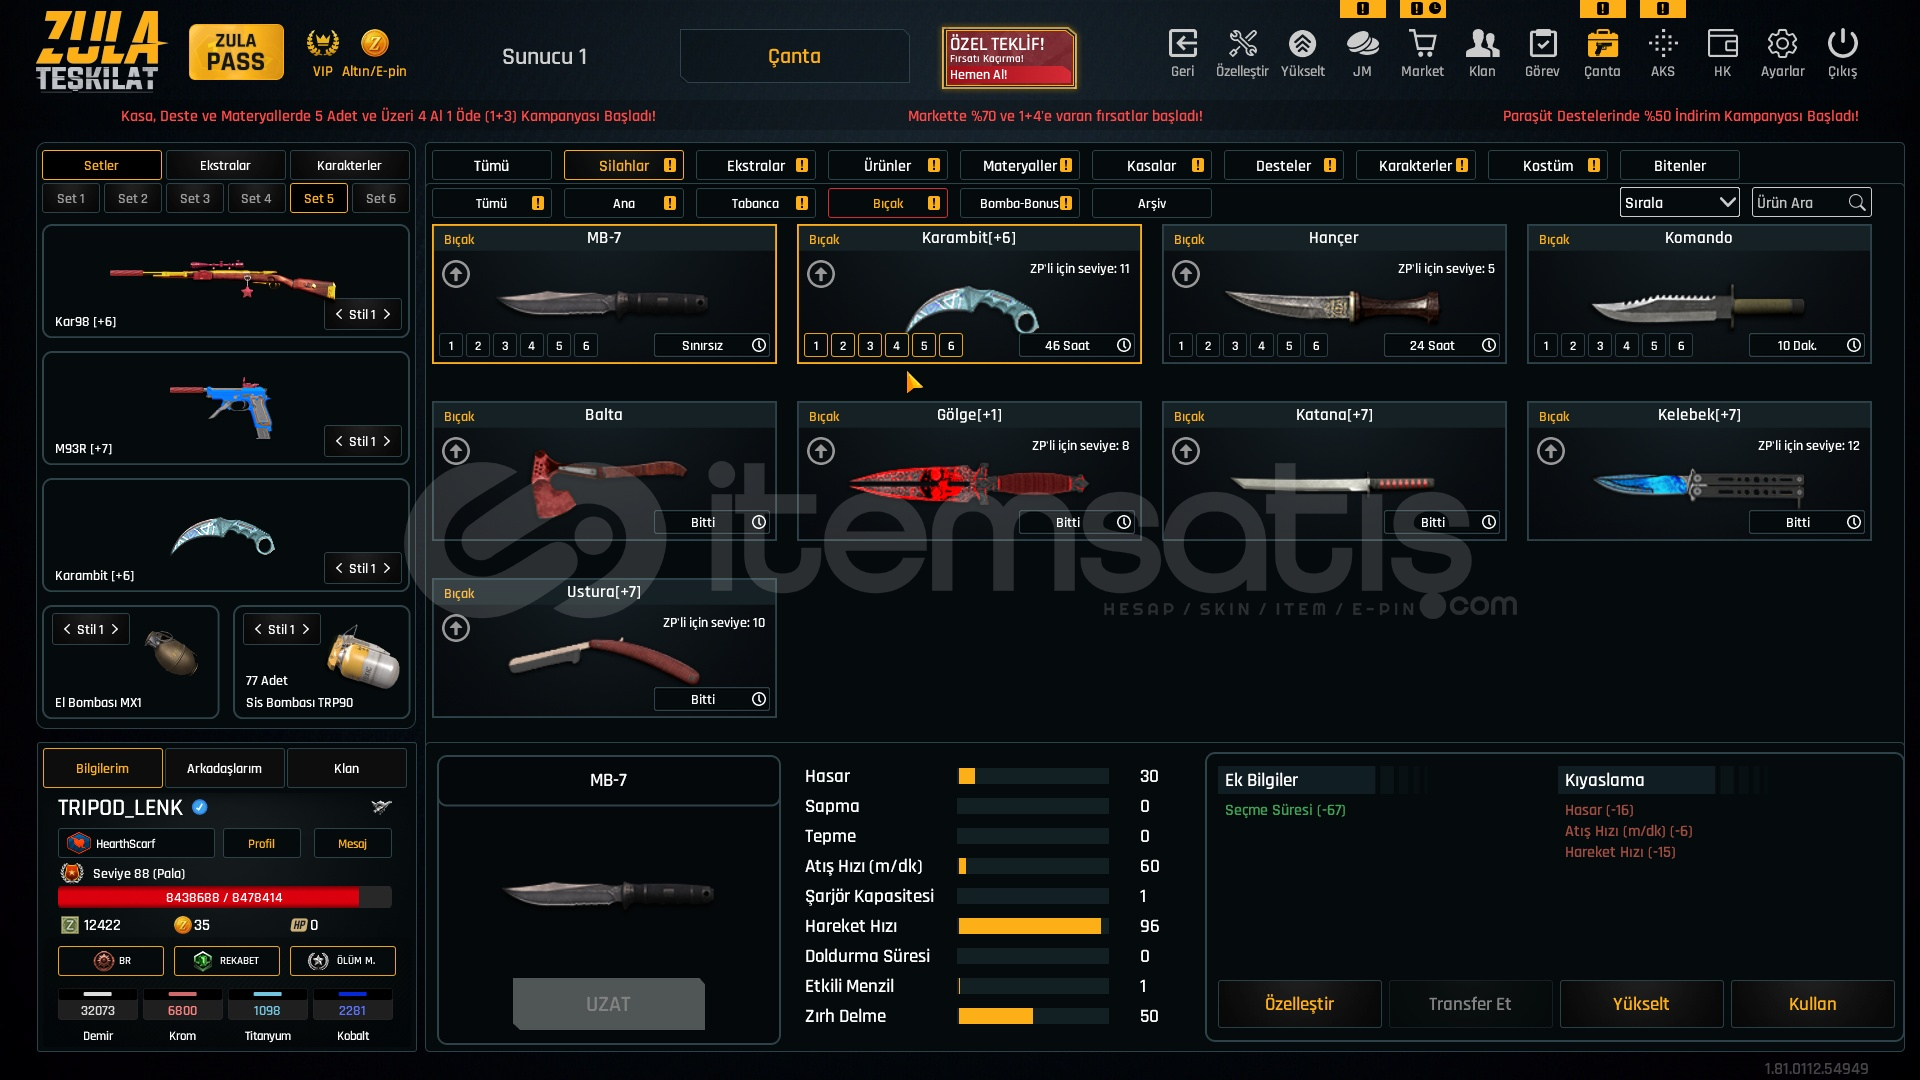Click upgrade arrow on Hançer card
Screen dimensions: 1920x1080
[x=1186, y=274]
